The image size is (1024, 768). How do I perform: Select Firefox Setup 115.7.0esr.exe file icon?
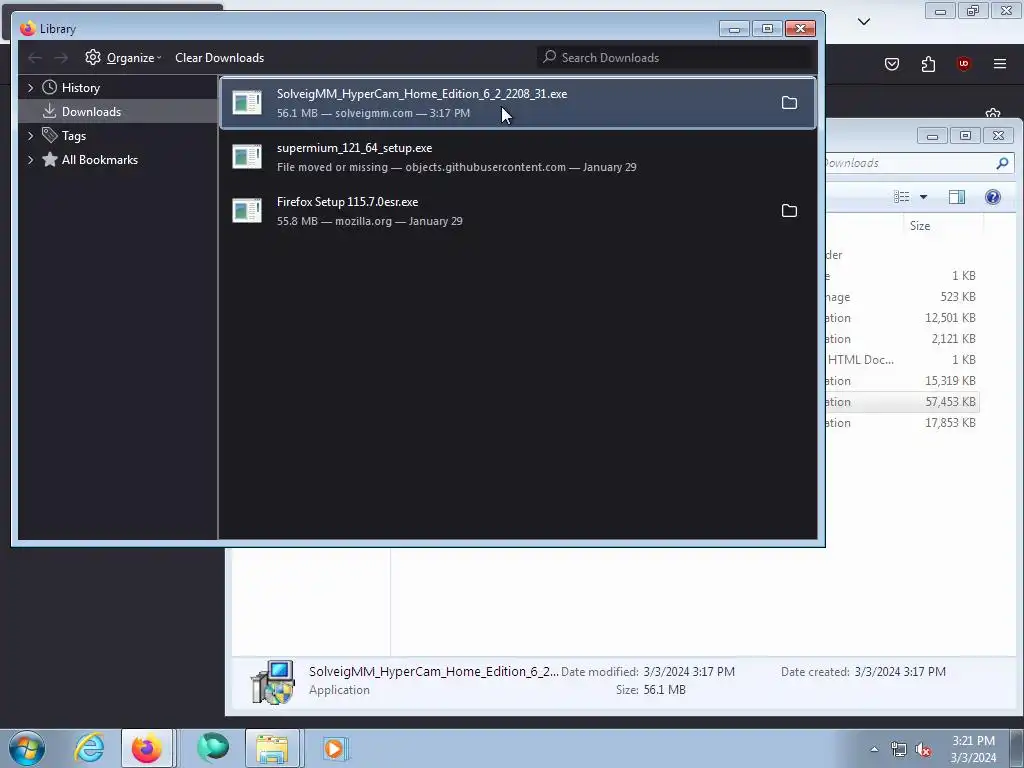pos(247,210)
